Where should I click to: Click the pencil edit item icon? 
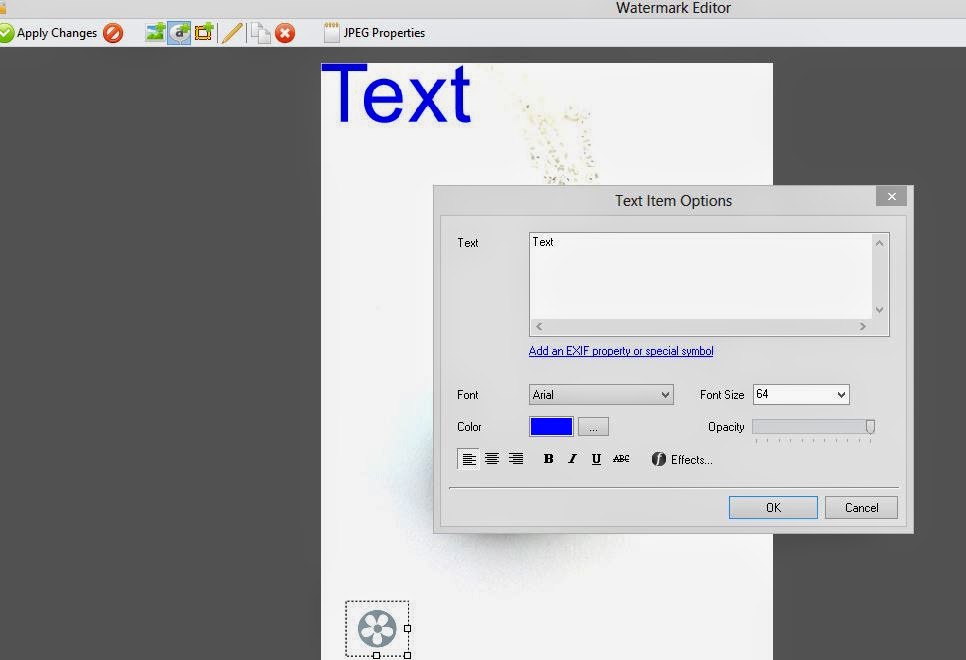232,33
